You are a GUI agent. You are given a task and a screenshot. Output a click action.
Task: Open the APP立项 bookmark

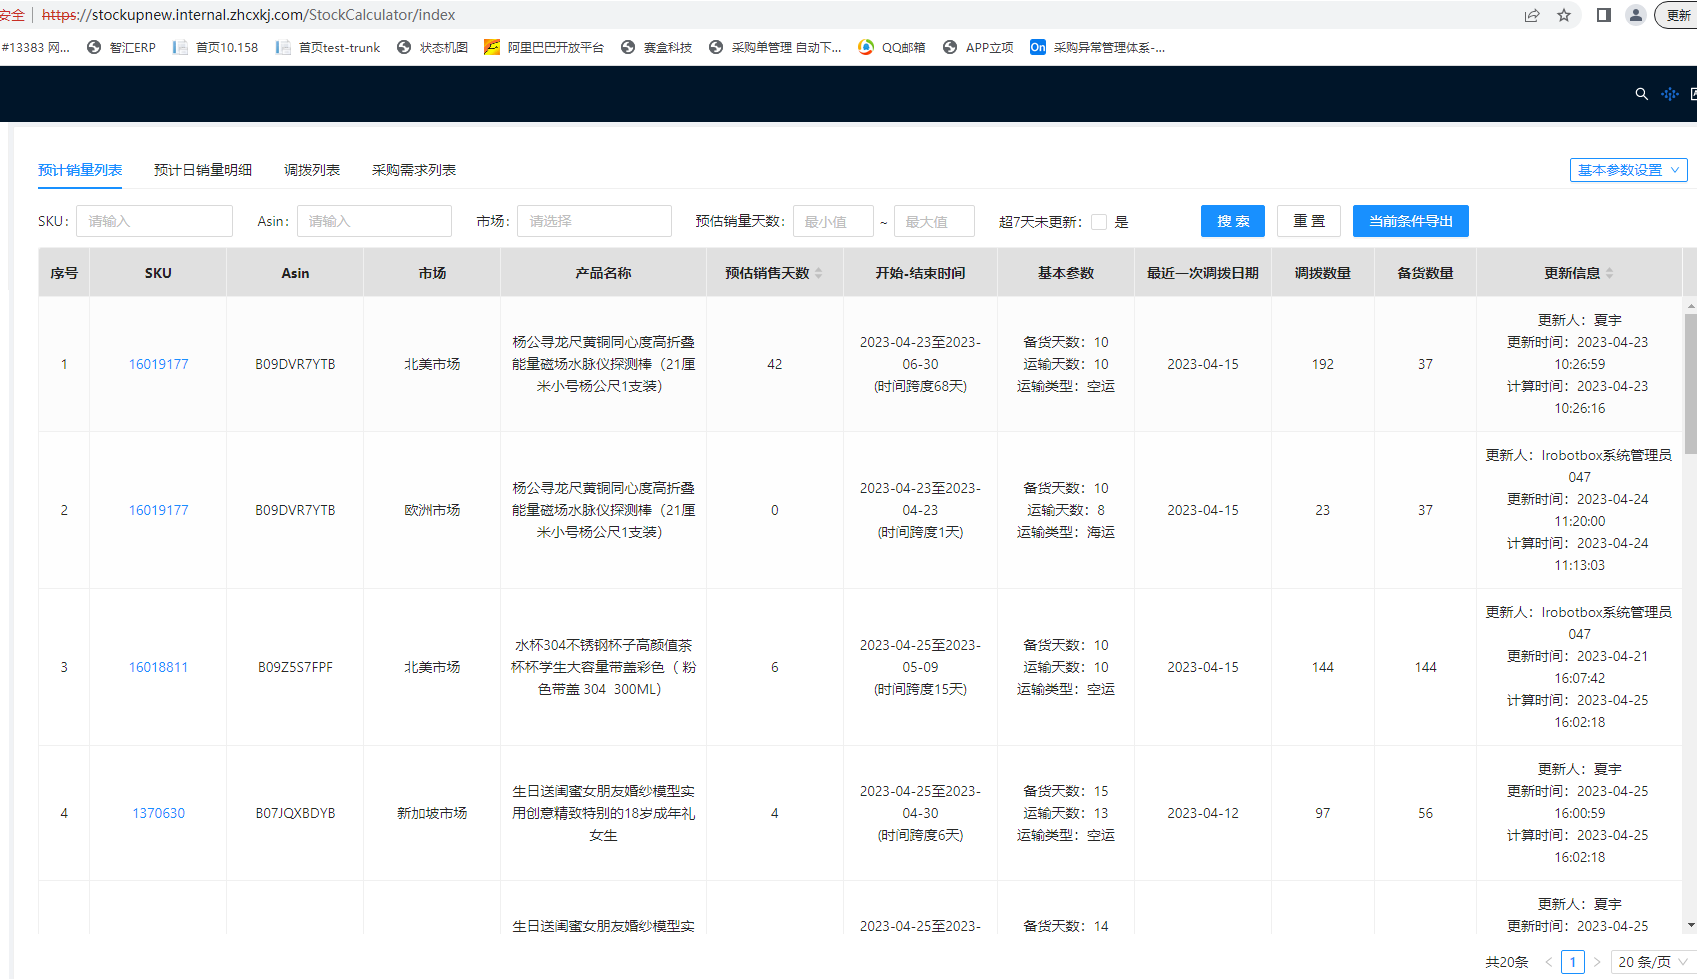point(978,47)
